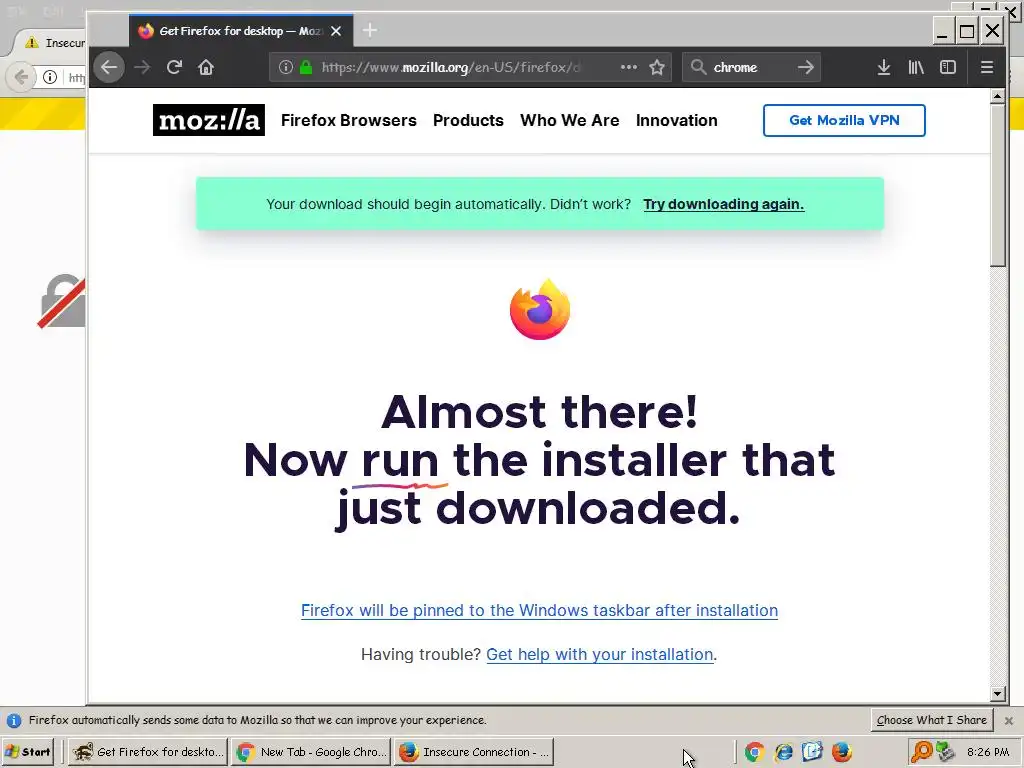Open Firefox library icon
Image resolution: width=1024 pixels, height=768 pixels.
(x=916, y=67)
